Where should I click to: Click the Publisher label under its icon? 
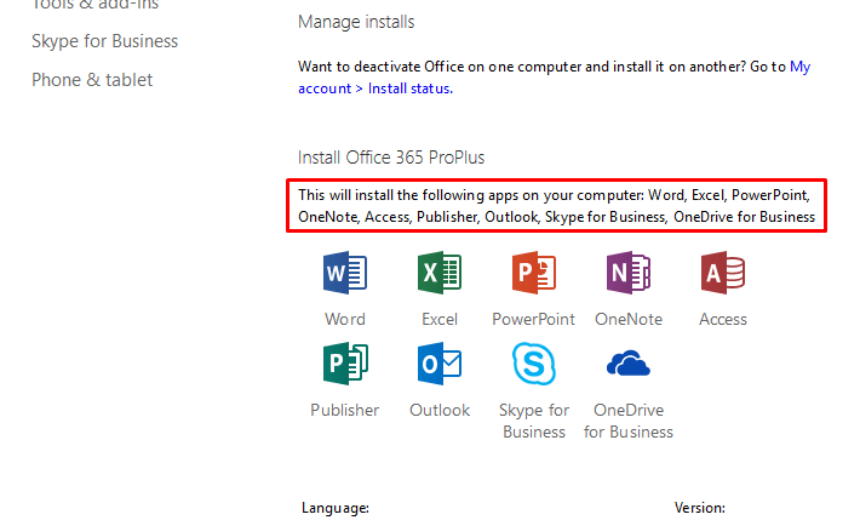(x=345, y=410)
